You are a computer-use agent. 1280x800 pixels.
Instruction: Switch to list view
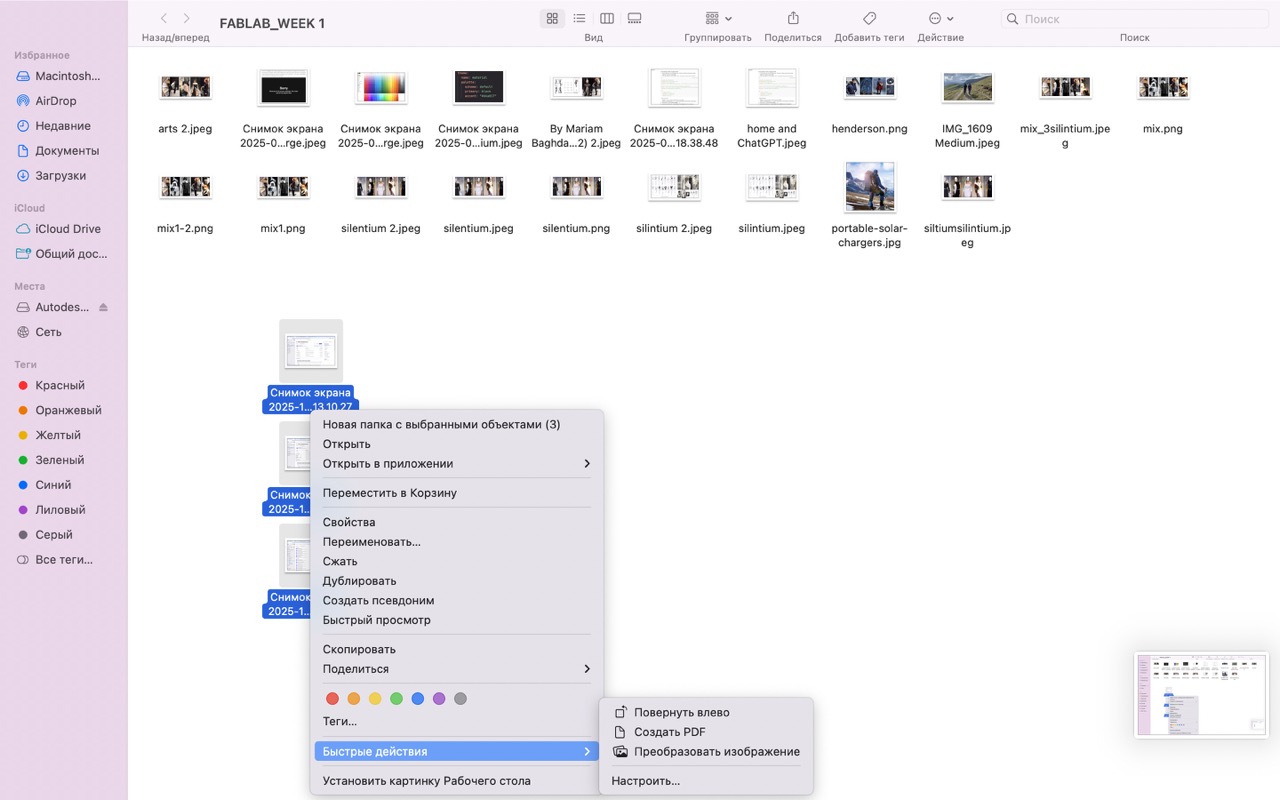click(x=579, y=19)
